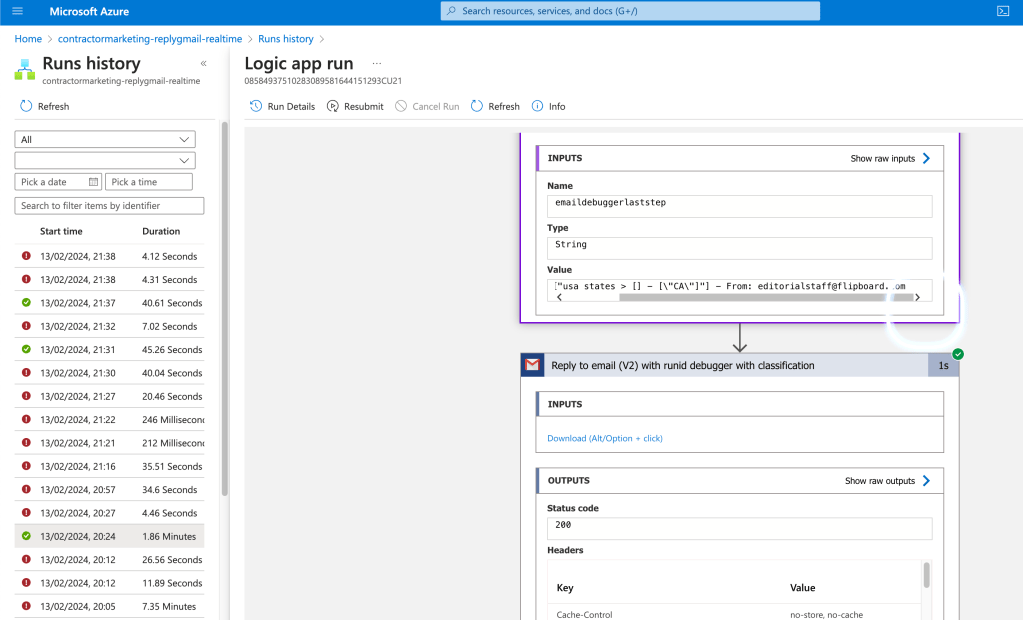Viewport: 1023px width, 620px height.
Task: Open the Azure portal hamburger menu
Action: click(x=18, y=11)
